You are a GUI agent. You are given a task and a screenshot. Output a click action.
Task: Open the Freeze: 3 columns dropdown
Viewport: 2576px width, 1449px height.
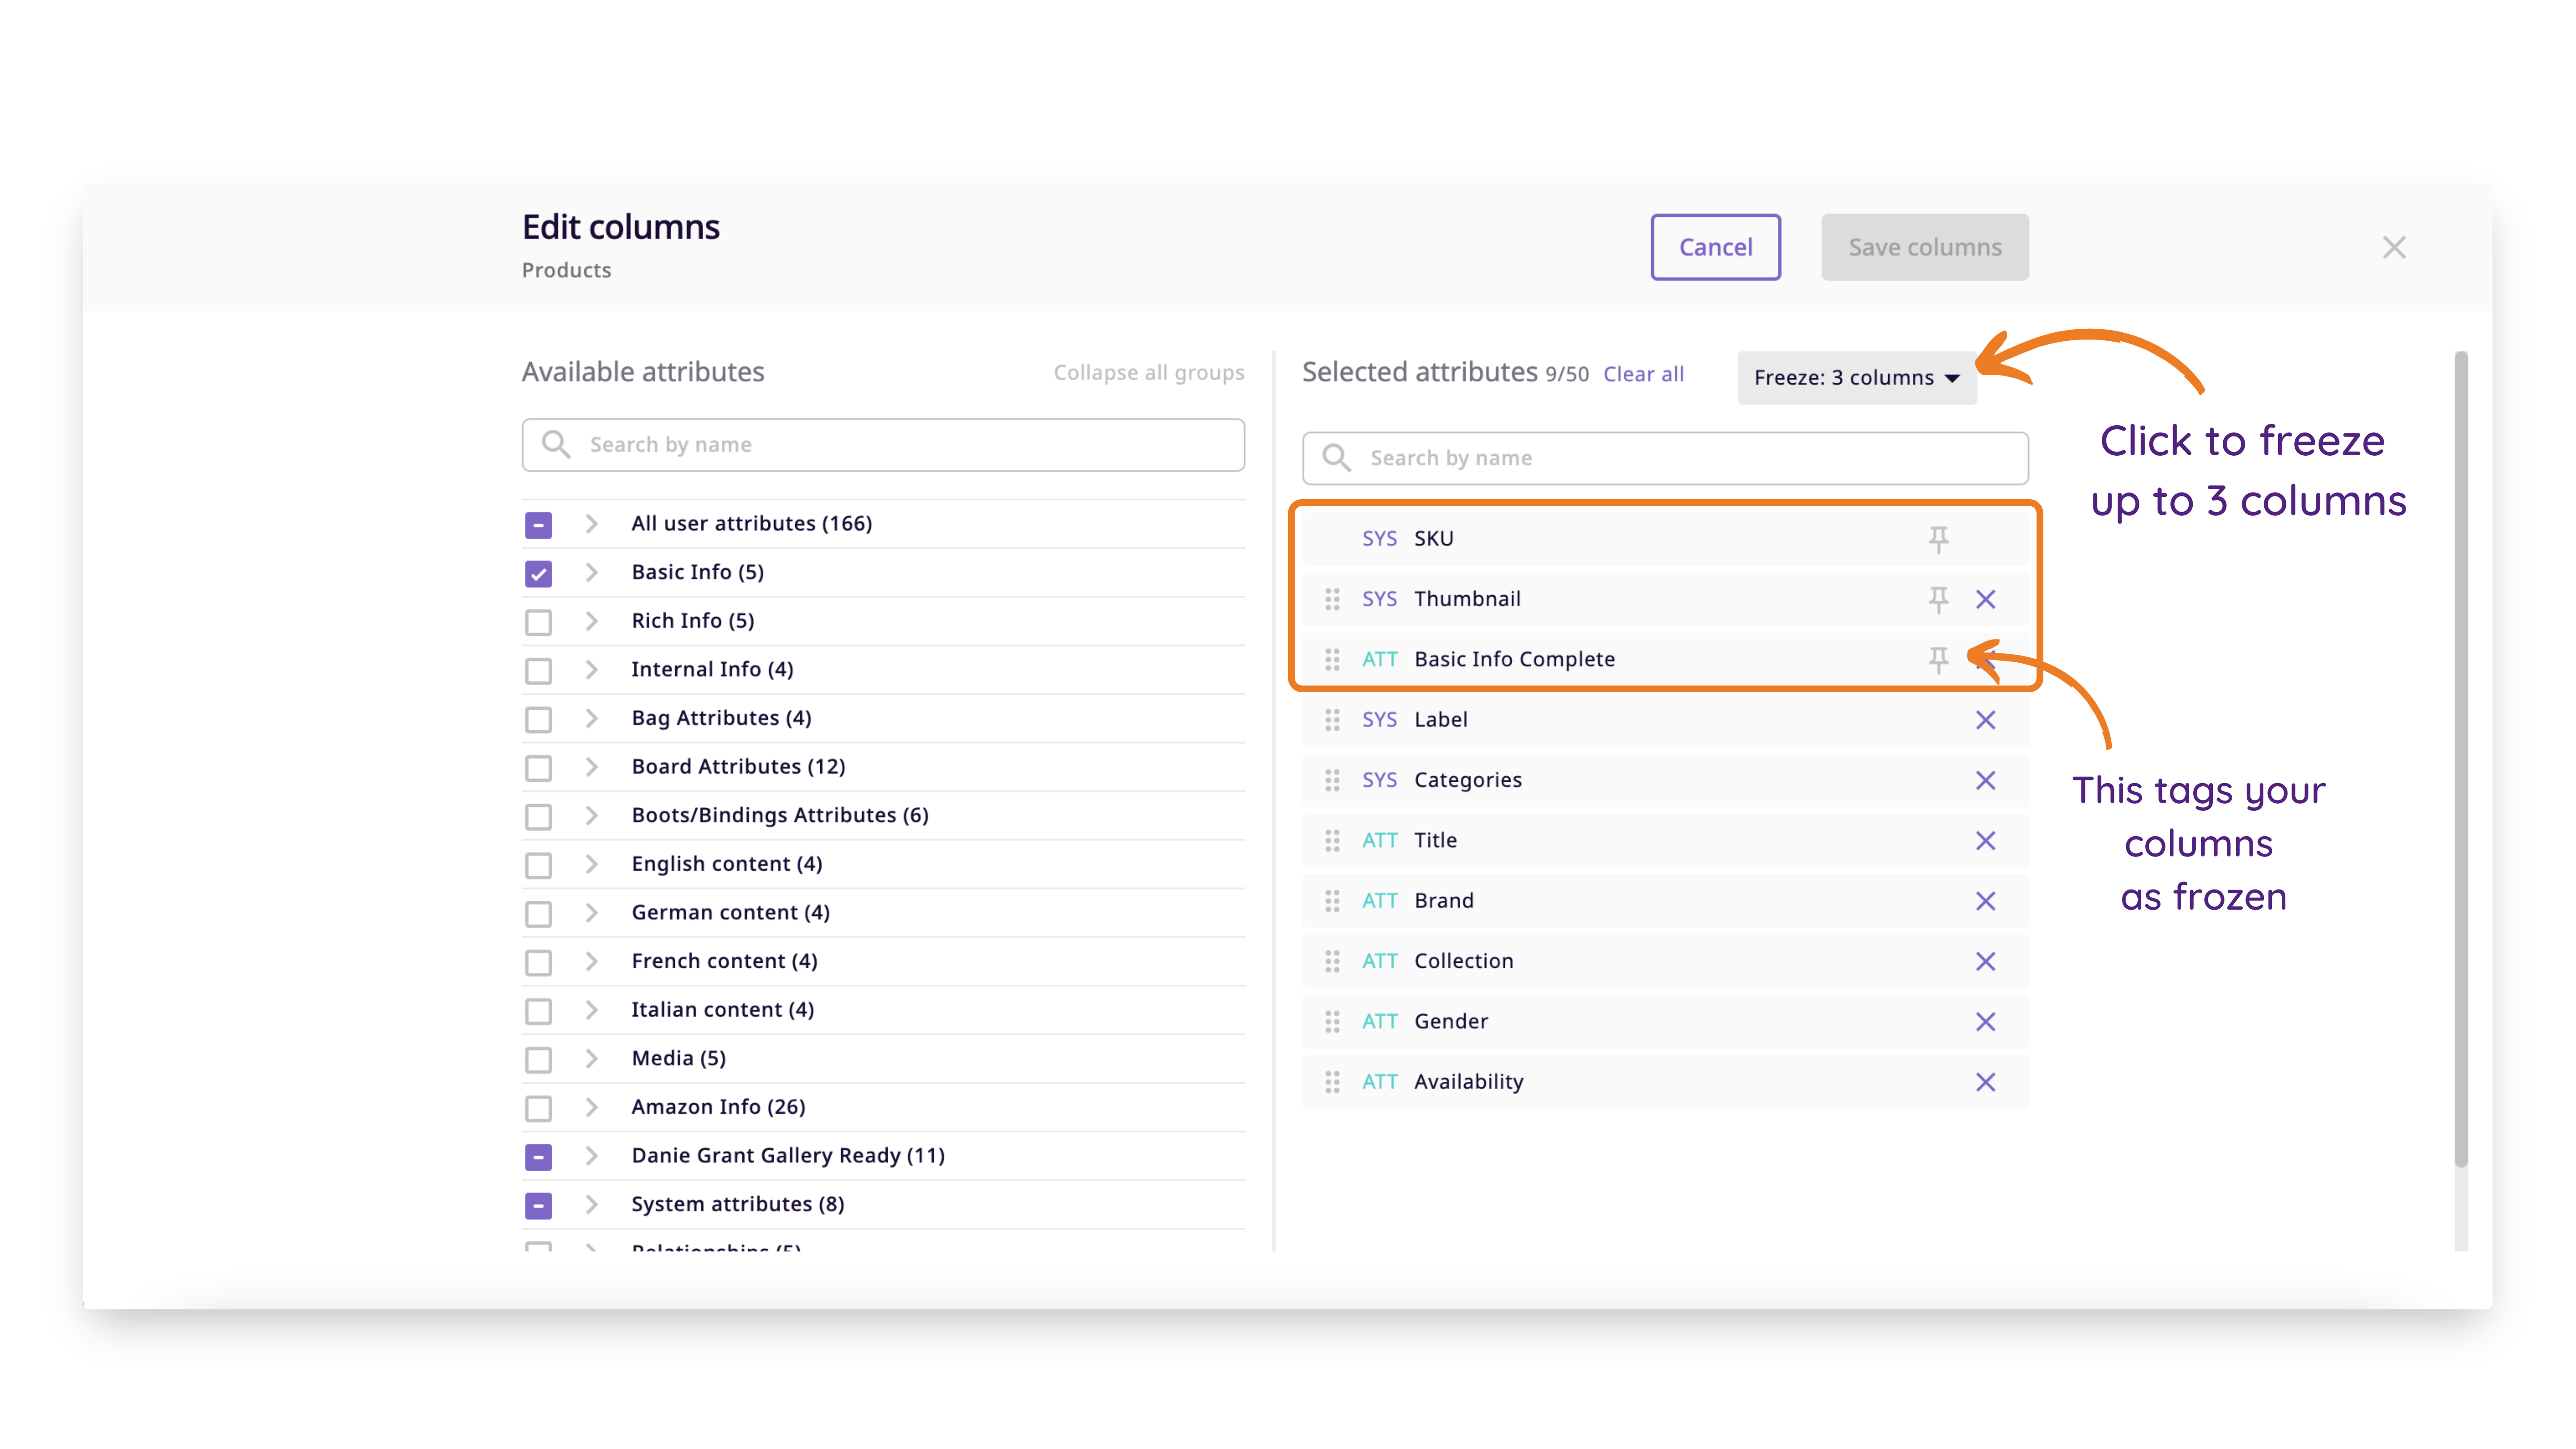[1856, 378]
